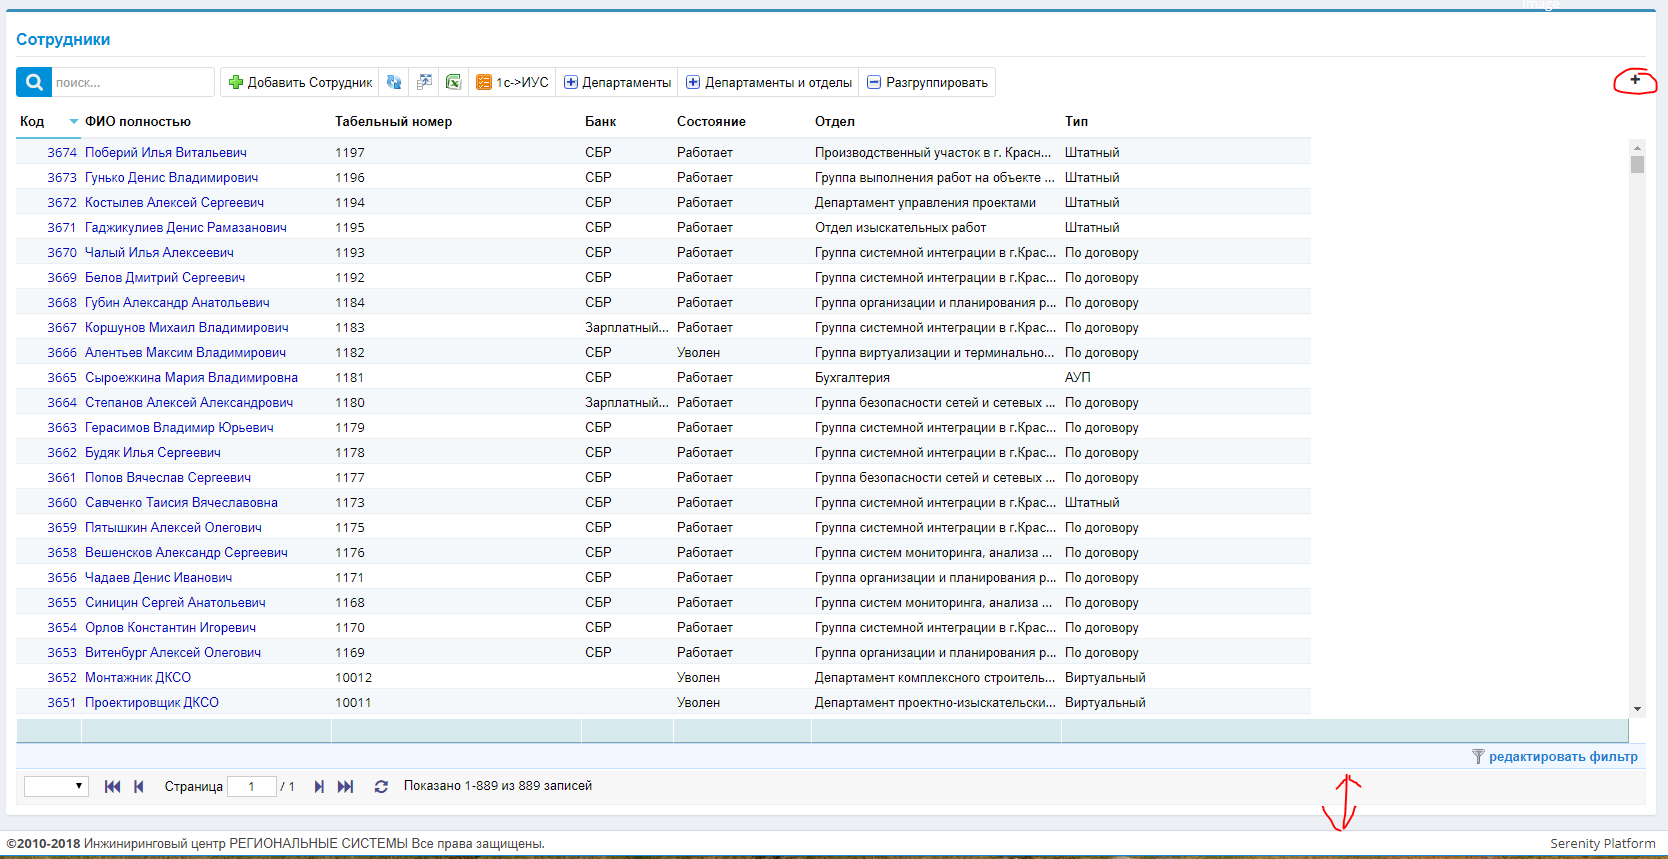1668x859 pixels.
Task: Open employee Гаджикулиев Денис Рамазанович
Action: click(x=186, y=227)
